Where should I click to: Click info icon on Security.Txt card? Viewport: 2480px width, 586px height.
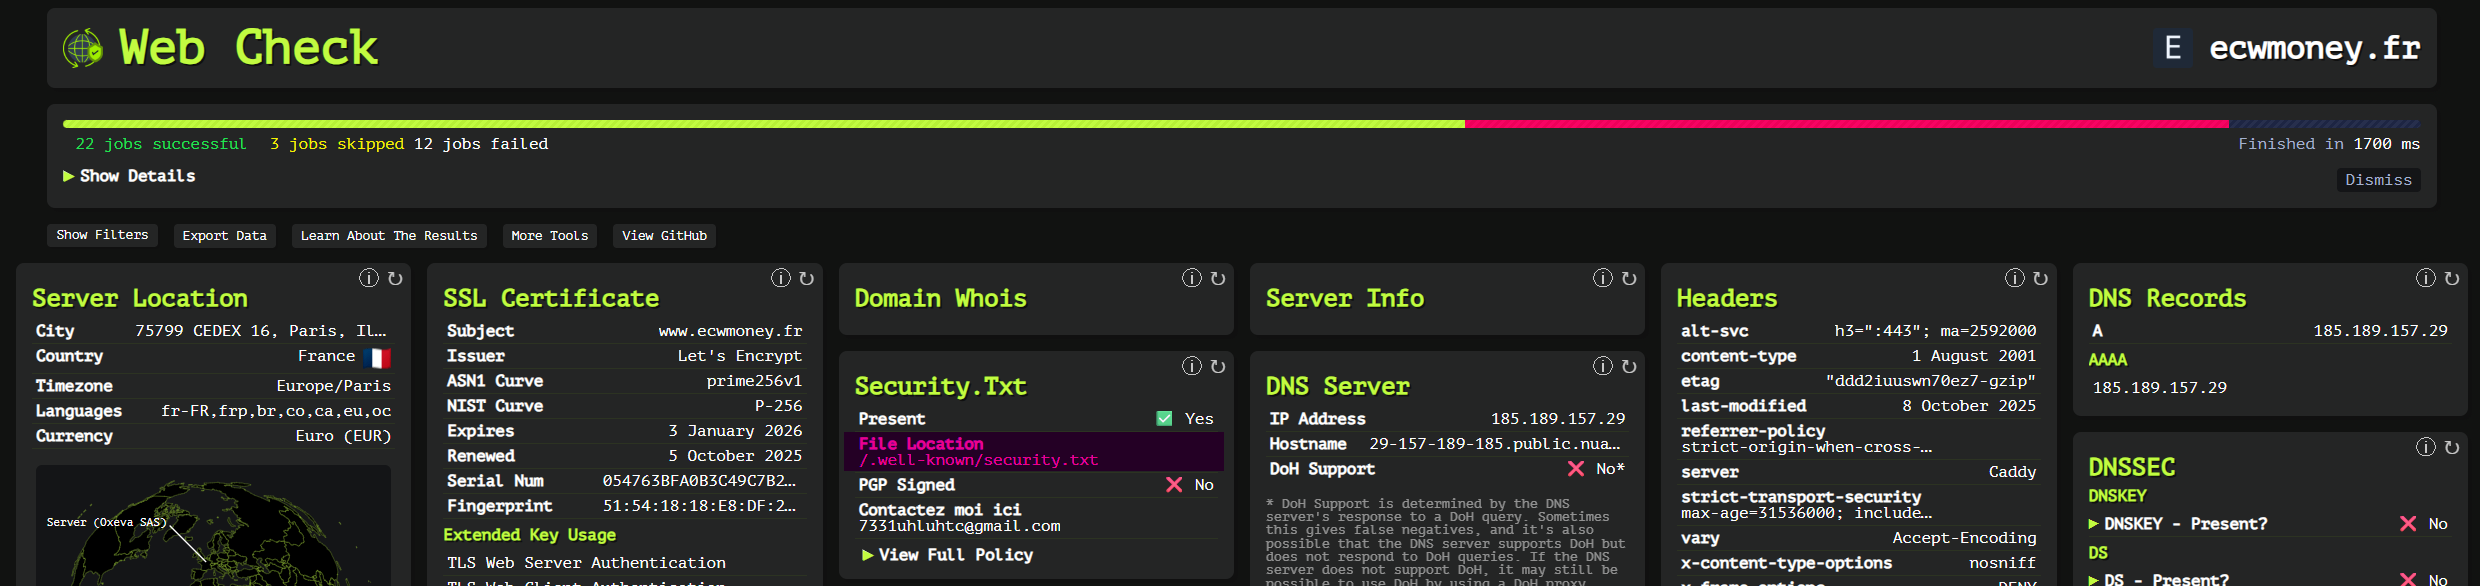coord(1191,366)
